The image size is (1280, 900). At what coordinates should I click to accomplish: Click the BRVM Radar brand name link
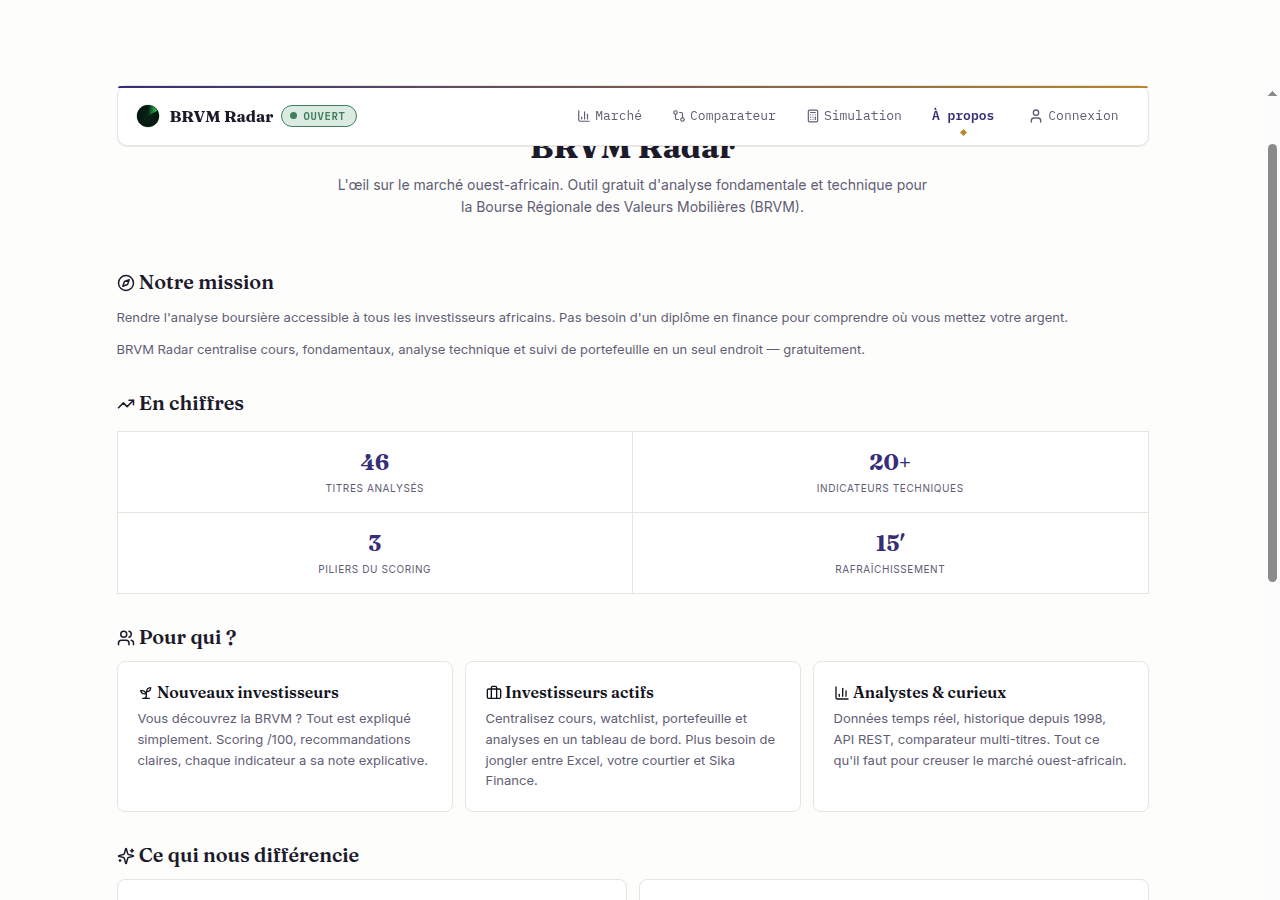point(221,117)
